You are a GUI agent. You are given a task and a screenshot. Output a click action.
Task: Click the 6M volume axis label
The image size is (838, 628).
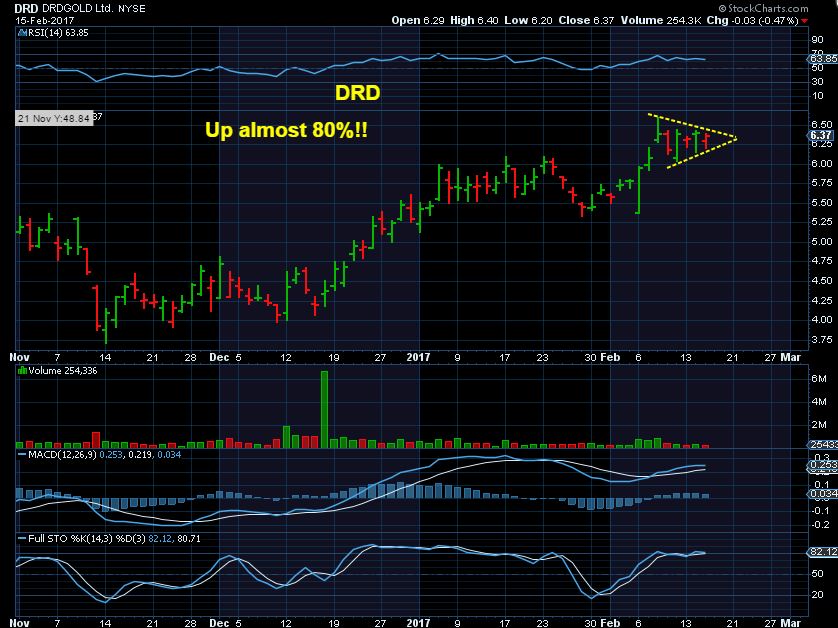pos(819,378)
